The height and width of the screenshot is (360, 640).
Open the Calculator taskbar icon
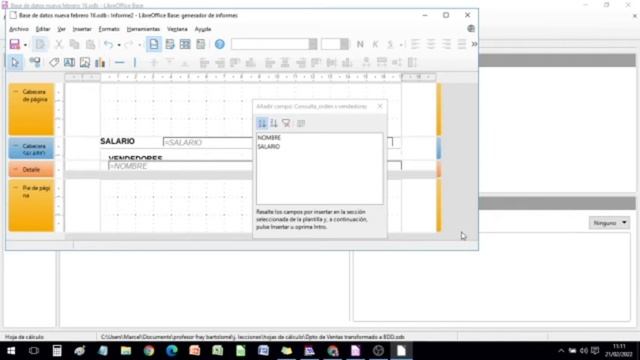(x=57, y=351)
